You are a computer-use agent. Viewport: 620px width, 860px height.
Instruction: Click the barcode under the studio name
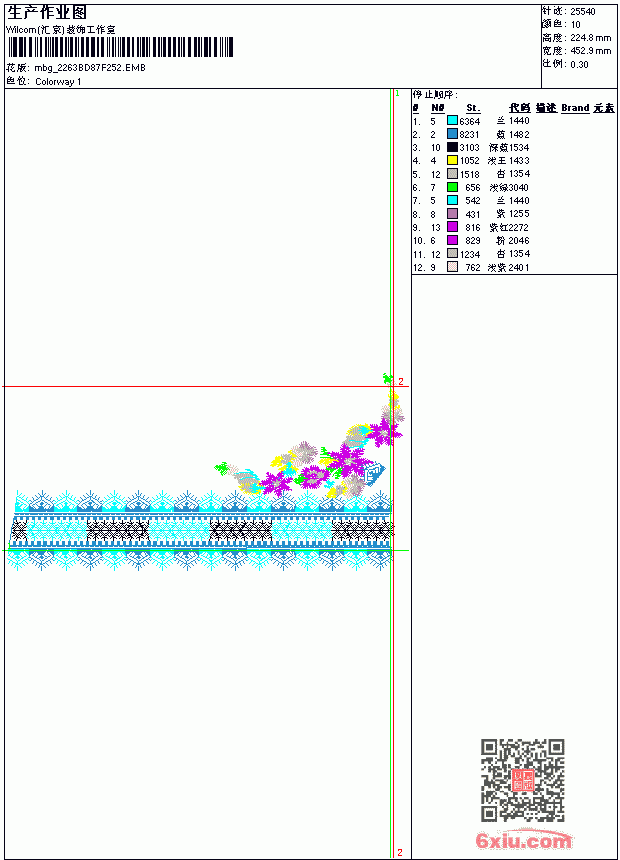pos(121,47)
